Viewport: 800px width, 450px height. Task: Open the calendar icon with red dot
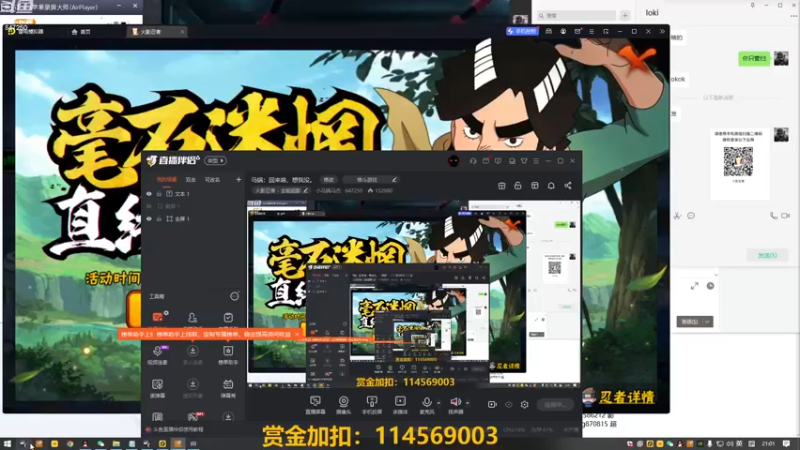pyautogui.click(x=486, y=161)
